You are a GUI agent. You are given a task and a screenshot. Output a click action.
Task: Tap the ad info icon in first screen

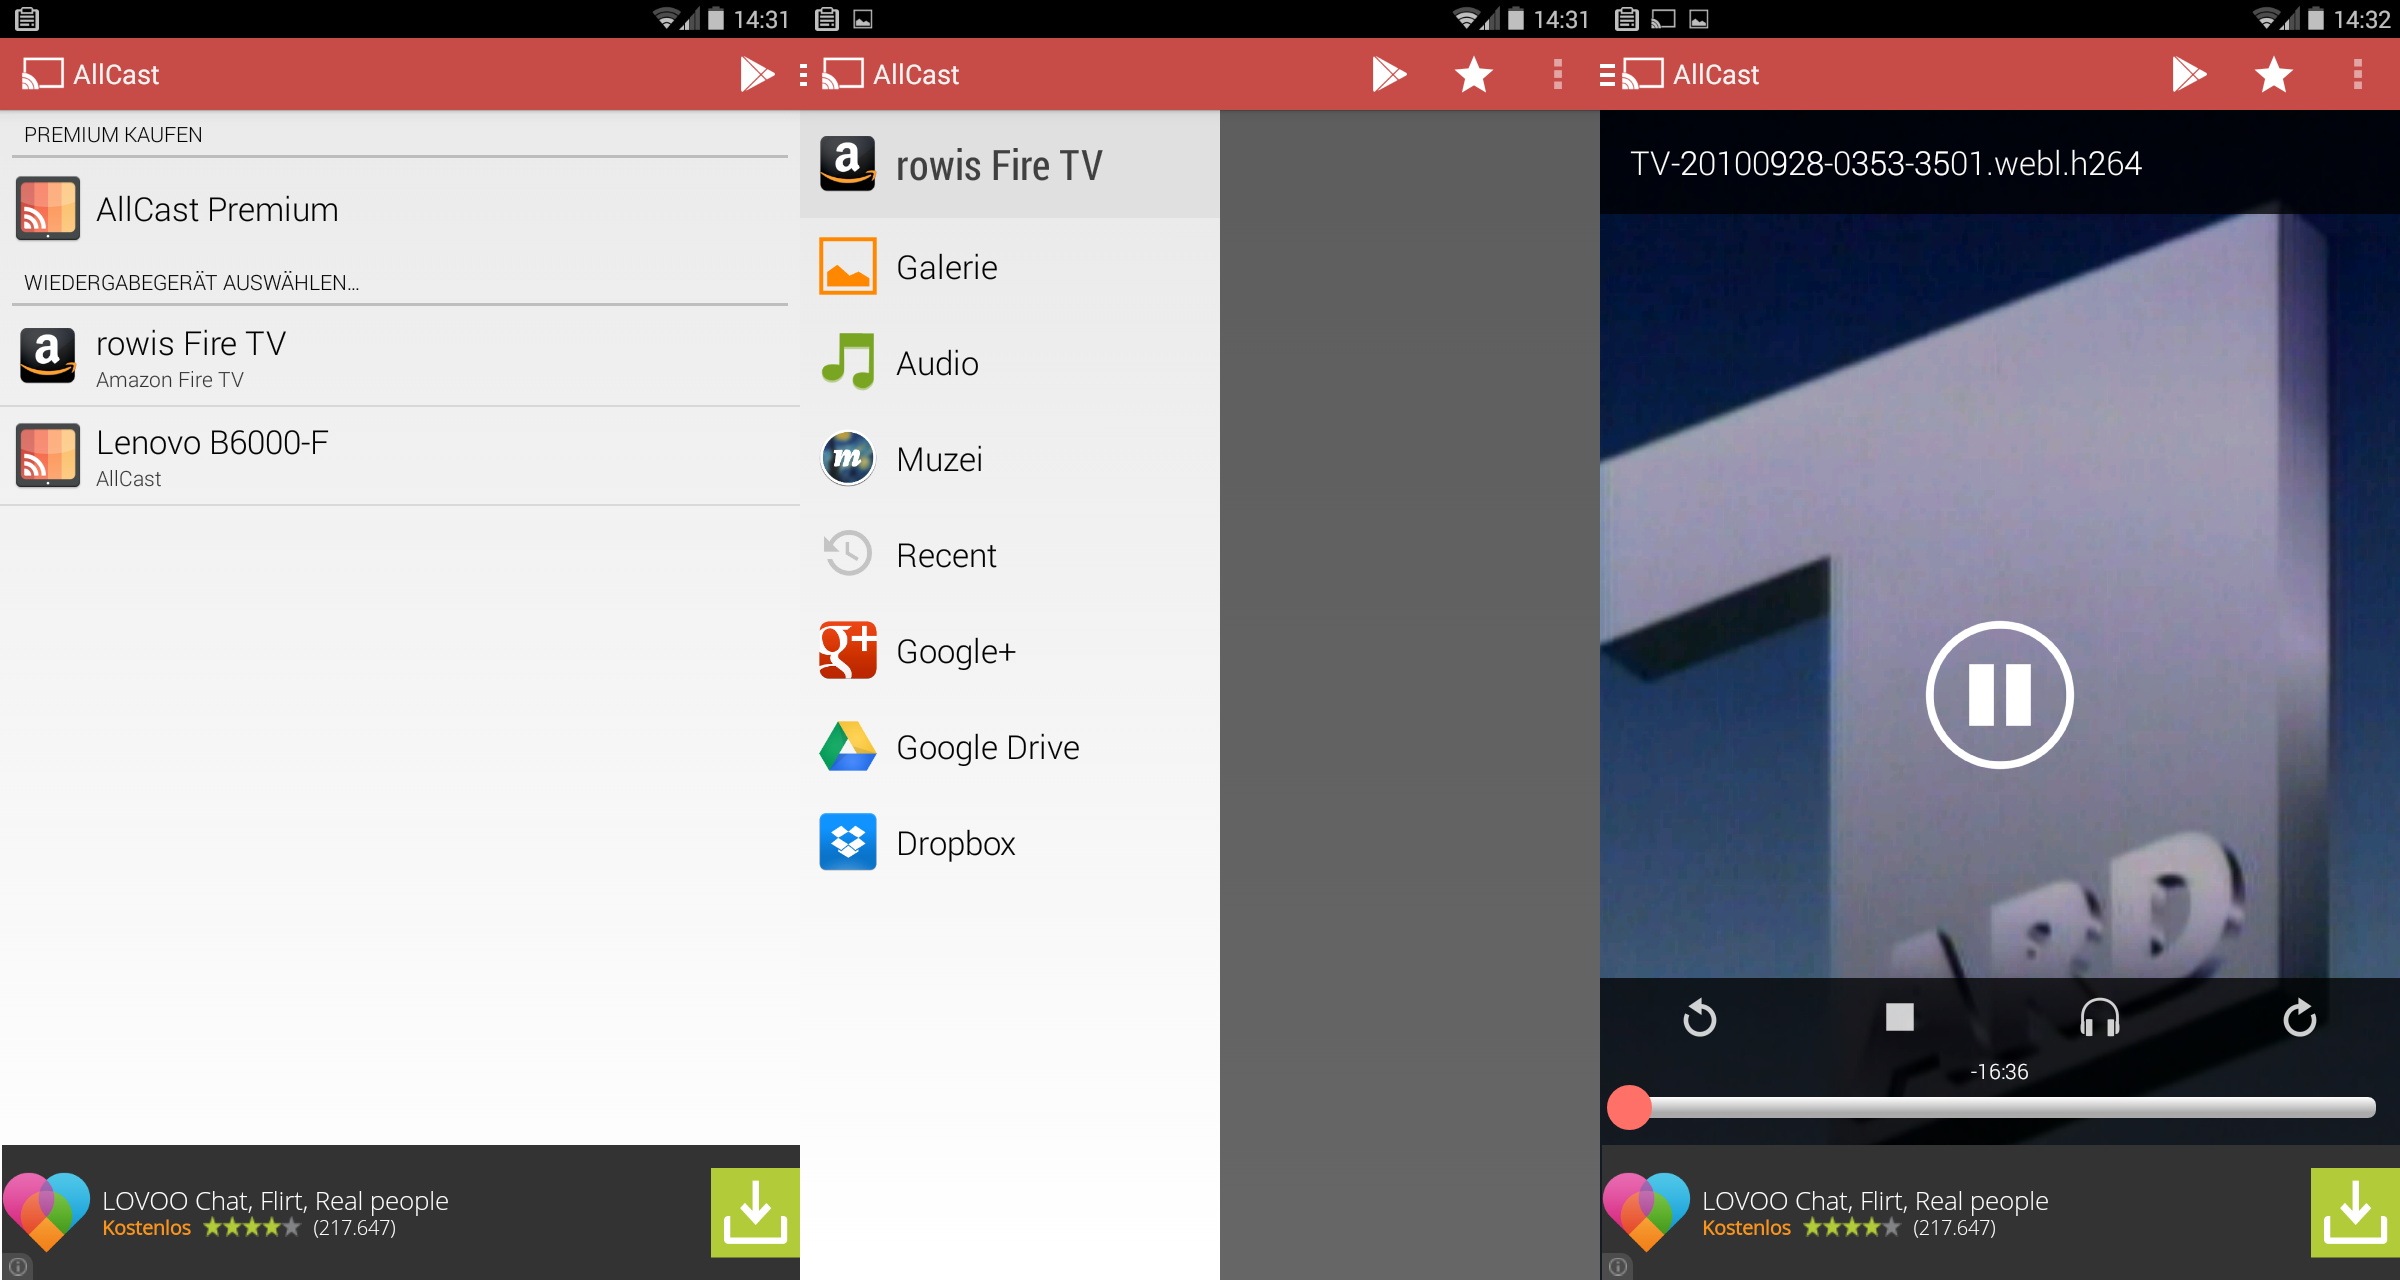[x=17, y=1267]
